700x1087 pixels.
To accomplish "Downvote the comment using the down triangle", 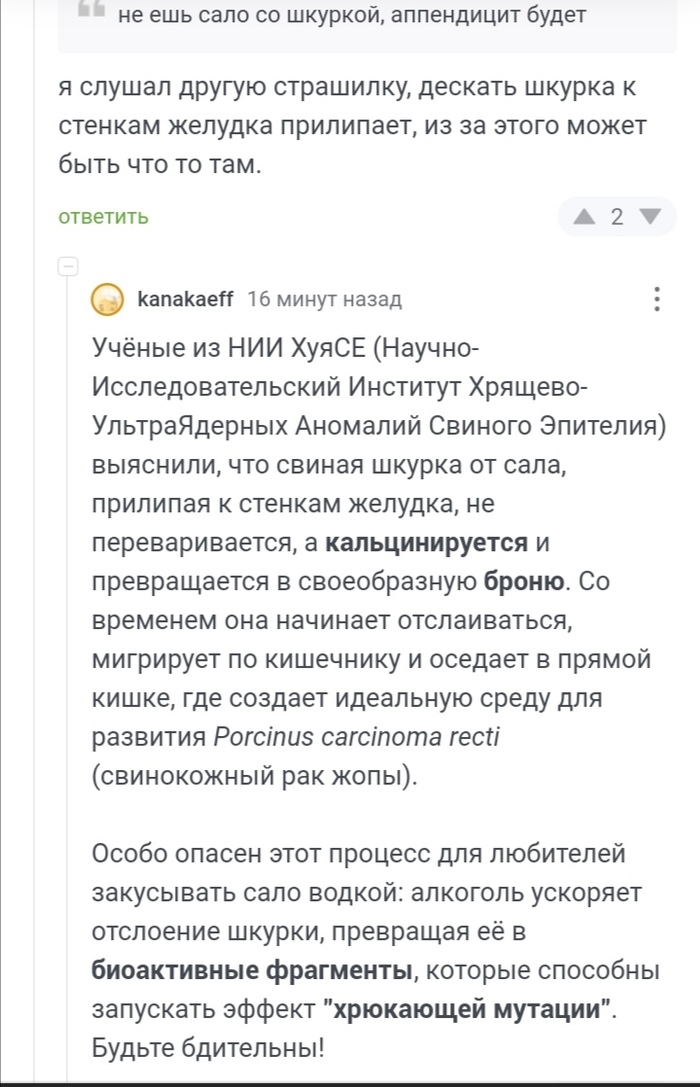I will (648, 215).
